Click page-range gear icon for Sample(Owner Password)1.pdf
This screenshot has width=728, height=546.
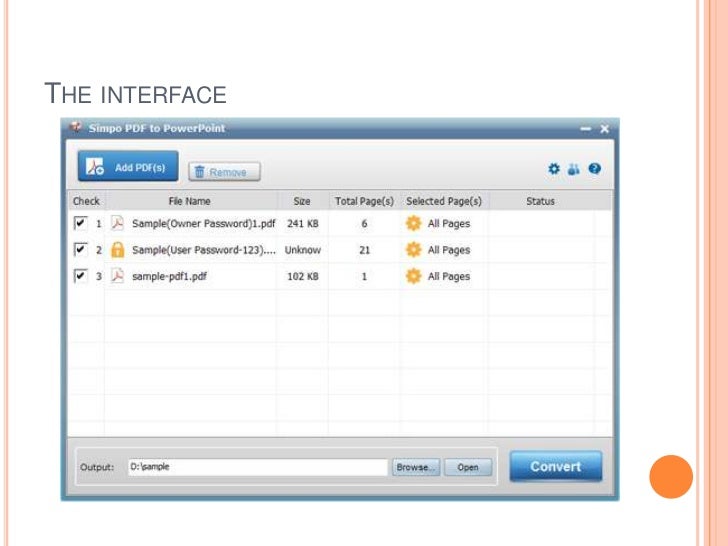(x=413, y=223)
